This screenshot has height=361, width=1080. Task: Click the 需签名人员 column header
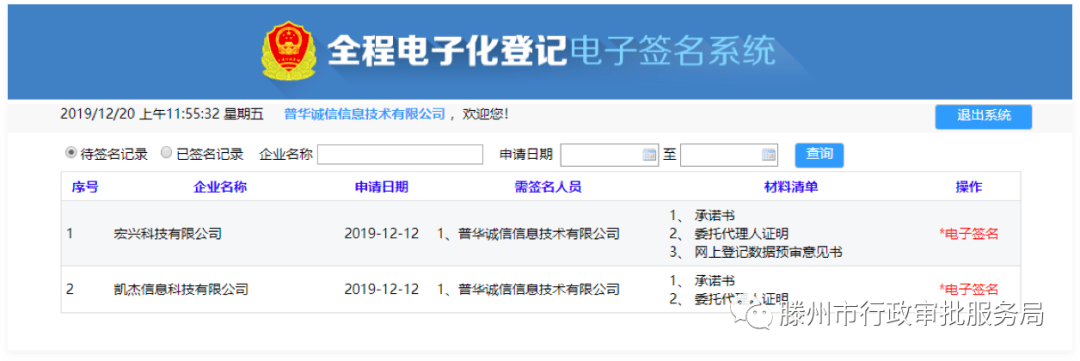(x=548, y=187)
